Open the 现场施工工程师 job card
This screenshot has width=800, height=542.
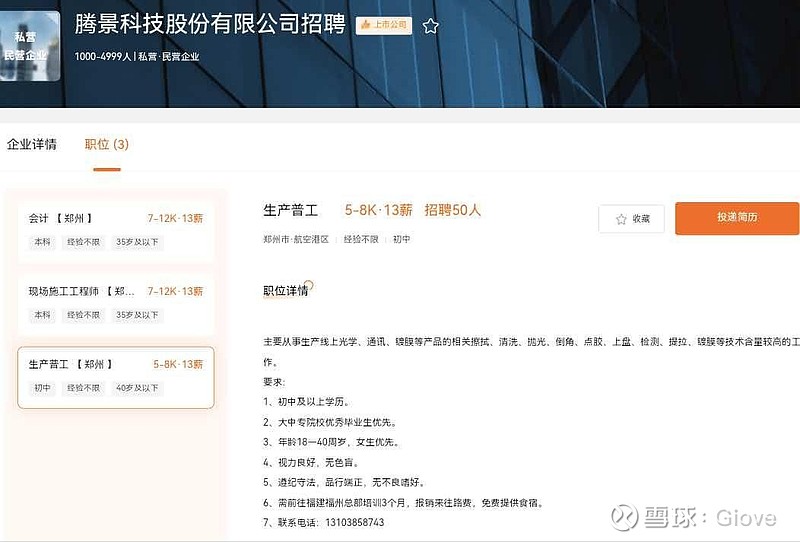pos(116,304)
